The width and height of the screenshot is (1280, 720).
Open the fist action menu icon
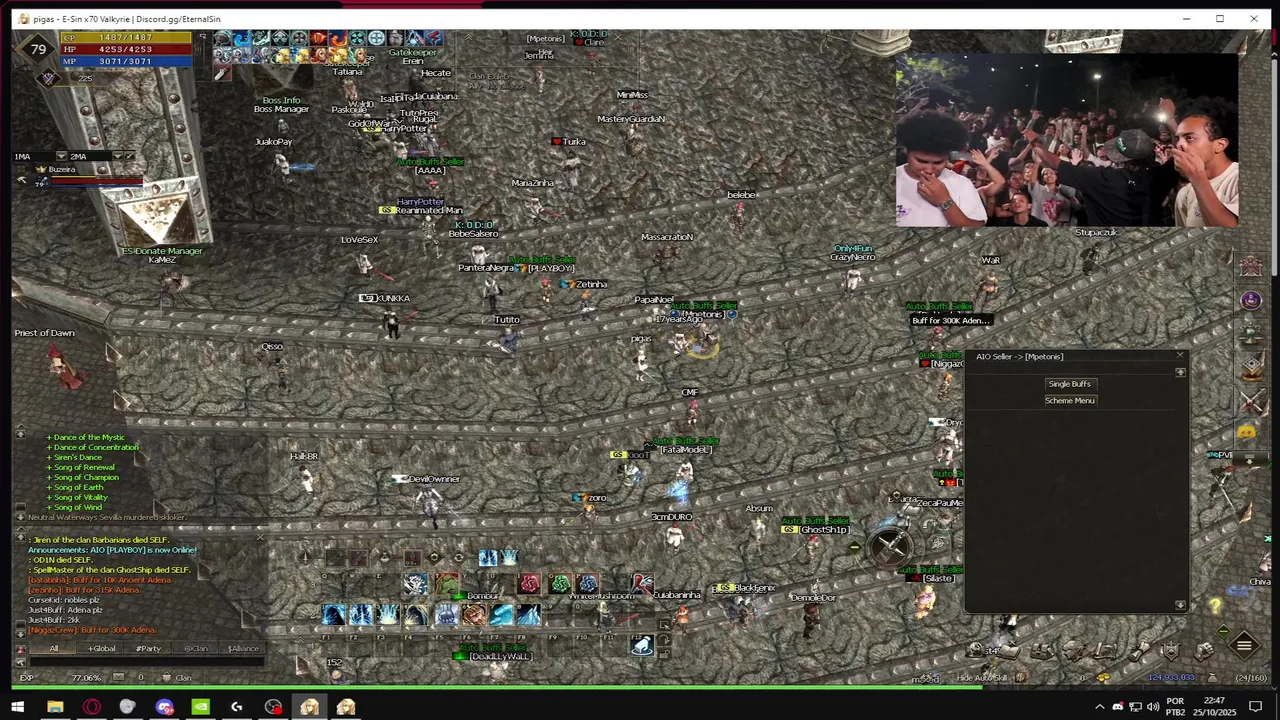pos(1204,651)
